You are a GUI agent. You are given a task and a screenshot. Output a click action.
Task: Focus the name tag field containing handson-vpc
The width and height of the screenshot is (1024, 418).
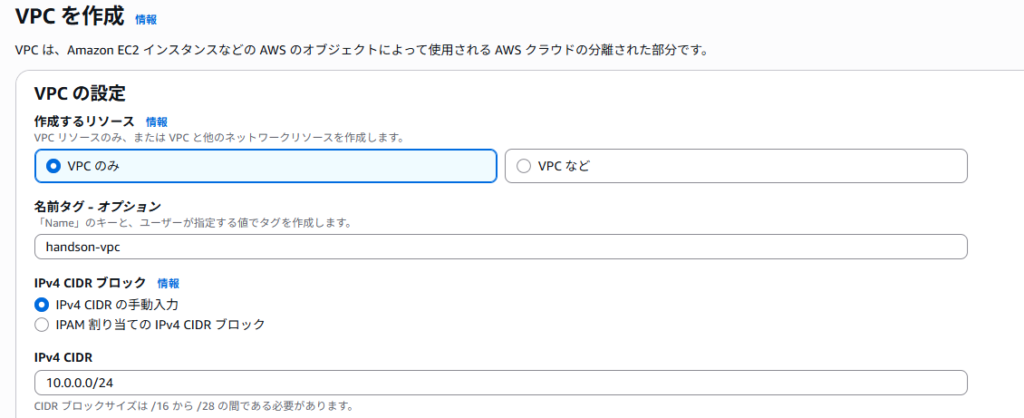click(x=501, y=247)
